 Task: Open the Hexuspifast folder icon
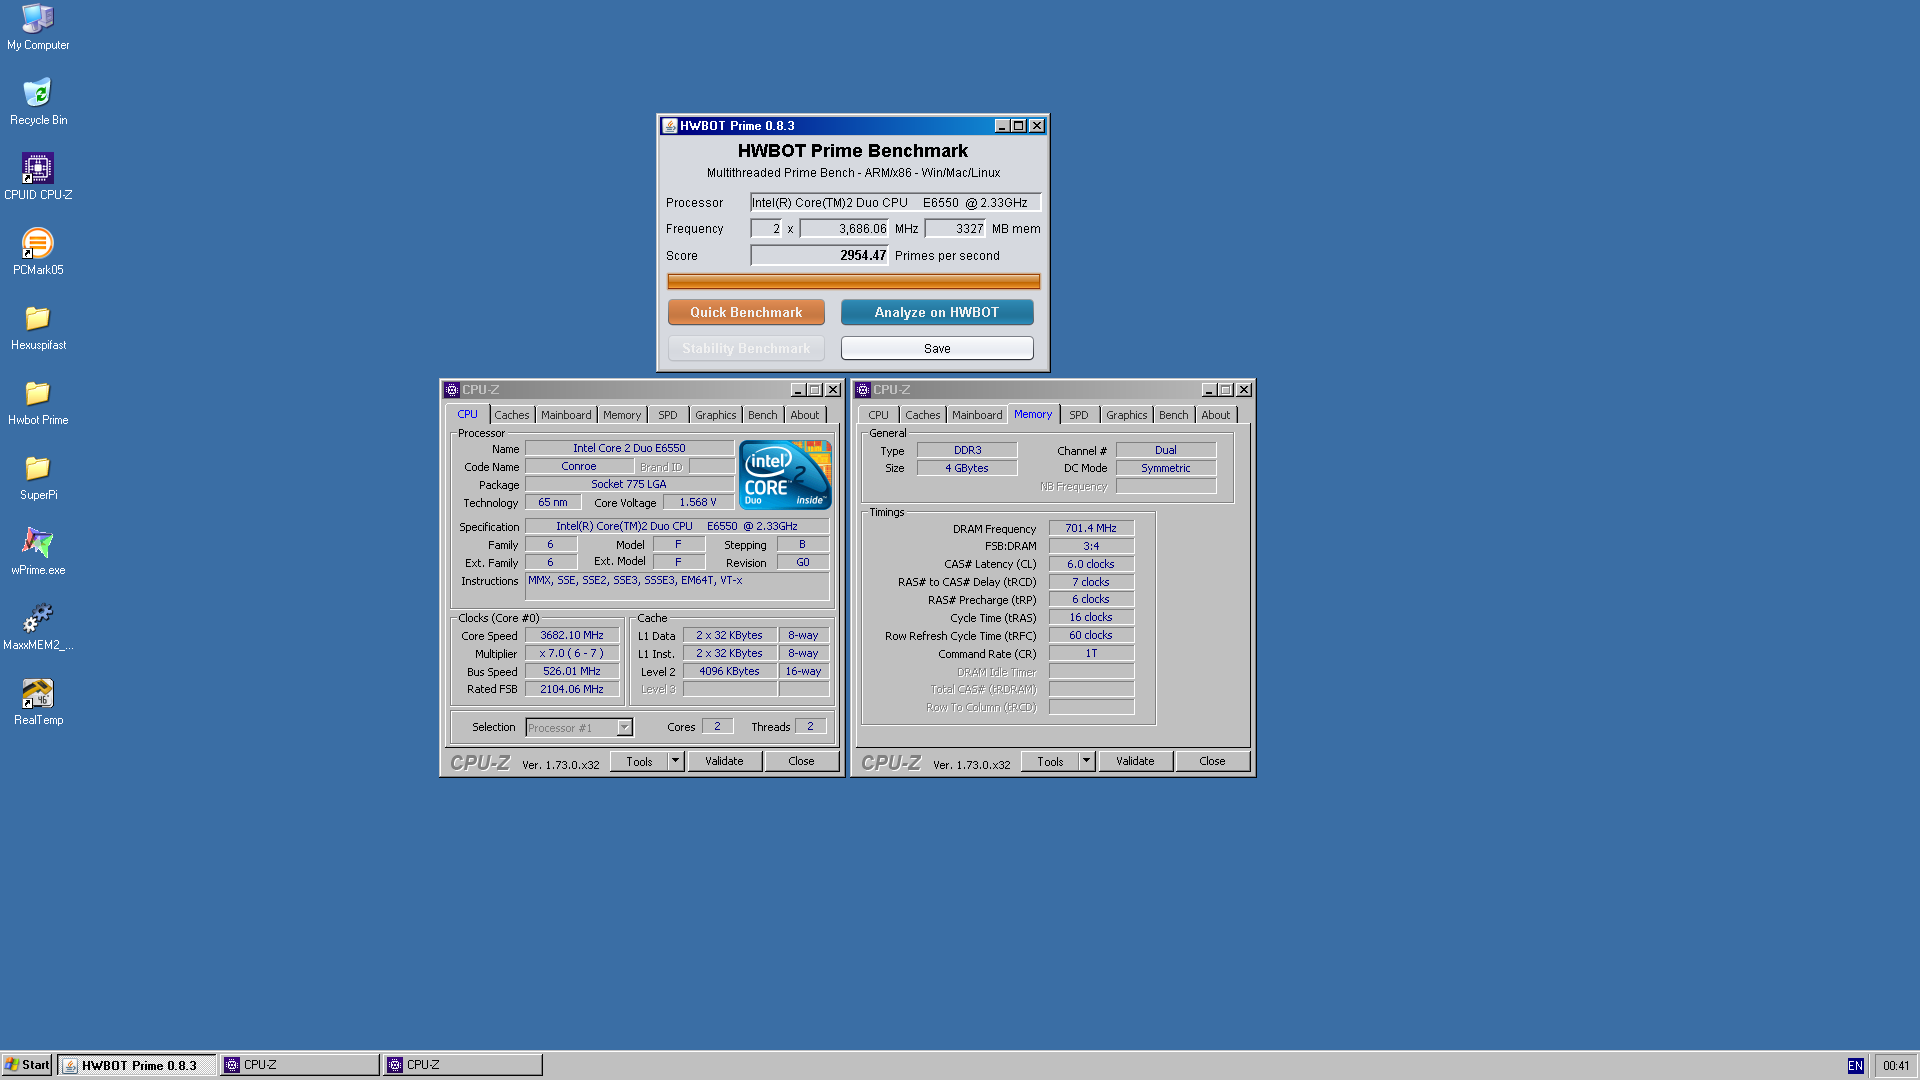click(38, 327)
